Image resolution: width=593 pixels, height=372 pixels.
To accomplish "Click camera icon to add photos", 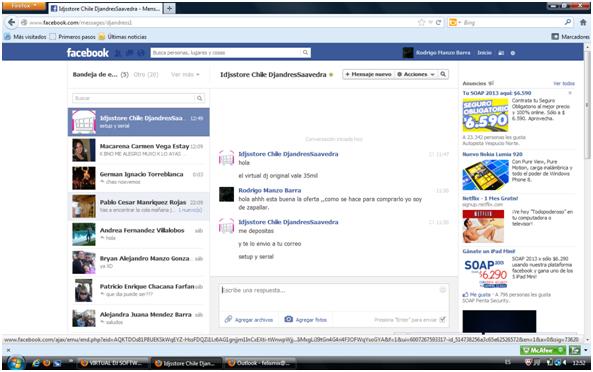I will coord(289,319).
